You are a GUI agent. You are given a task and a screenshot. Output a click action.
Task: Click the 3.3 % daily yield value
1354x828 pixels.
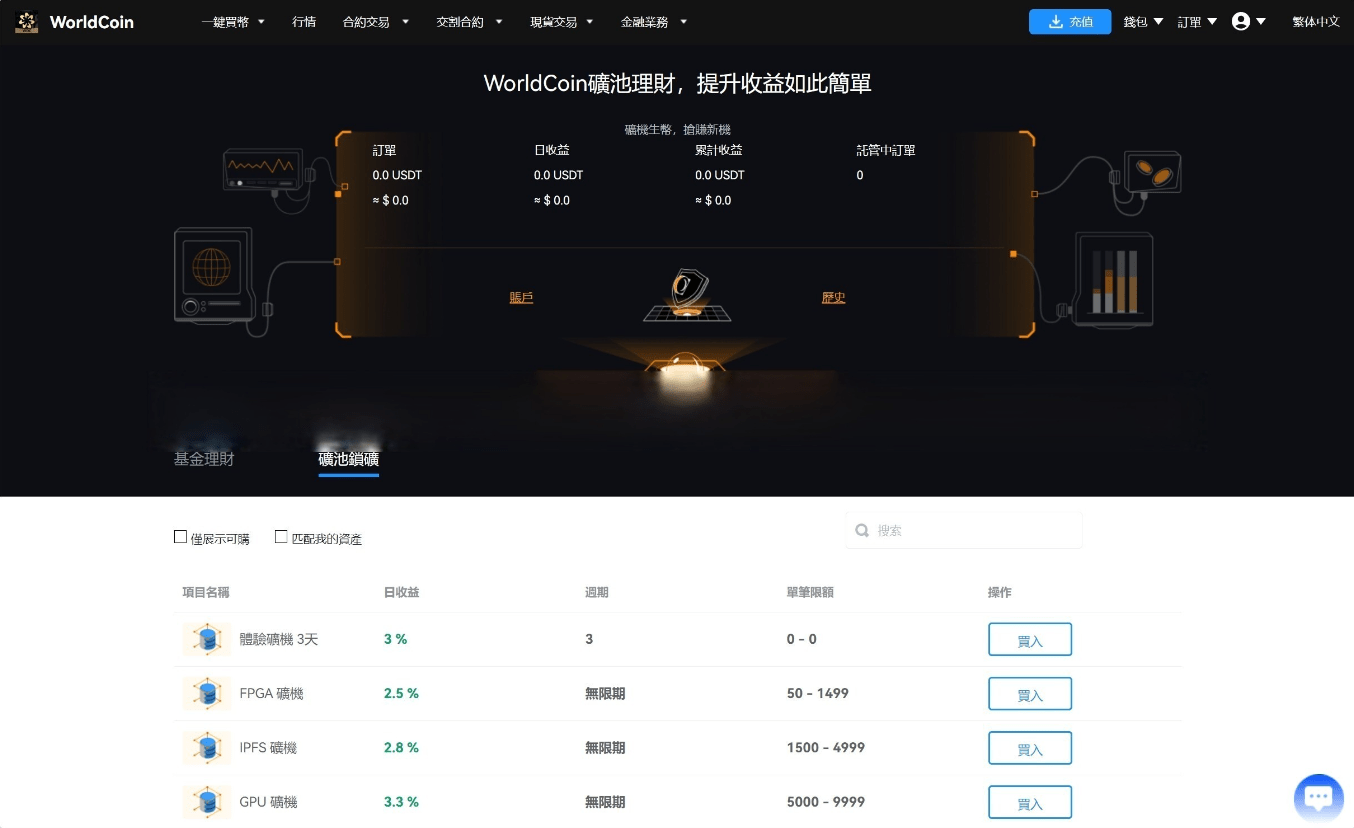click(x=401, y=801)
